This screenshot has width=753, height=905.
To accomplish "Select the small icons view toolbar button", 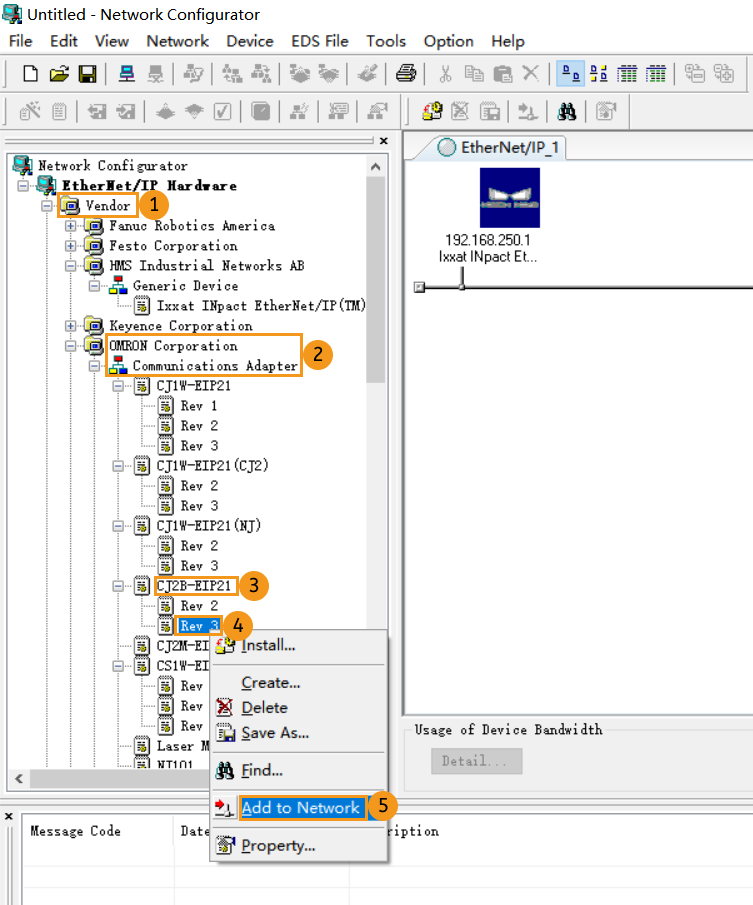I will pyautogui.click(x=599, y=74).
